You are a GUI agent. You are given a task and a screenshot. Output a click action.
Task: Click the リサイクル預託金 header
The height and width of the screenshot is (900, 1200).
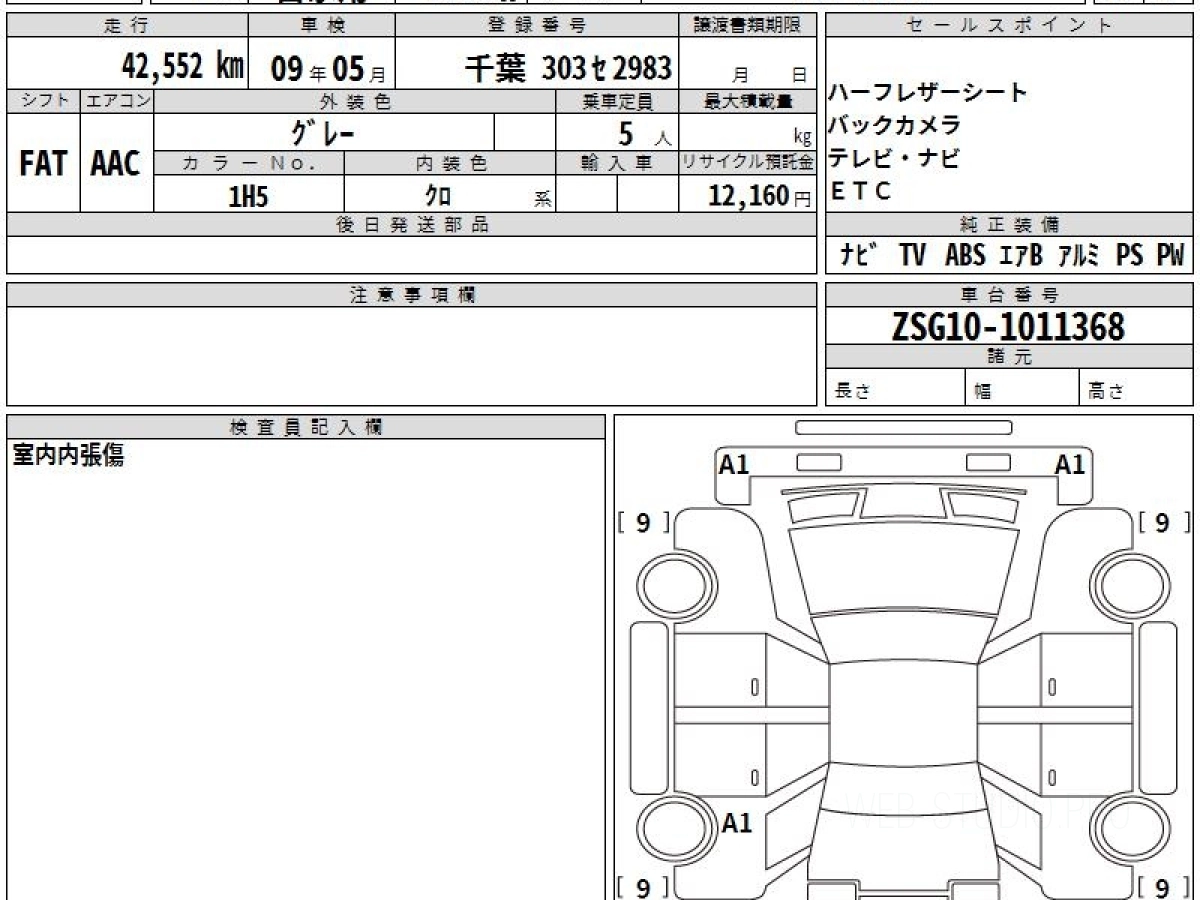(748, 164)
